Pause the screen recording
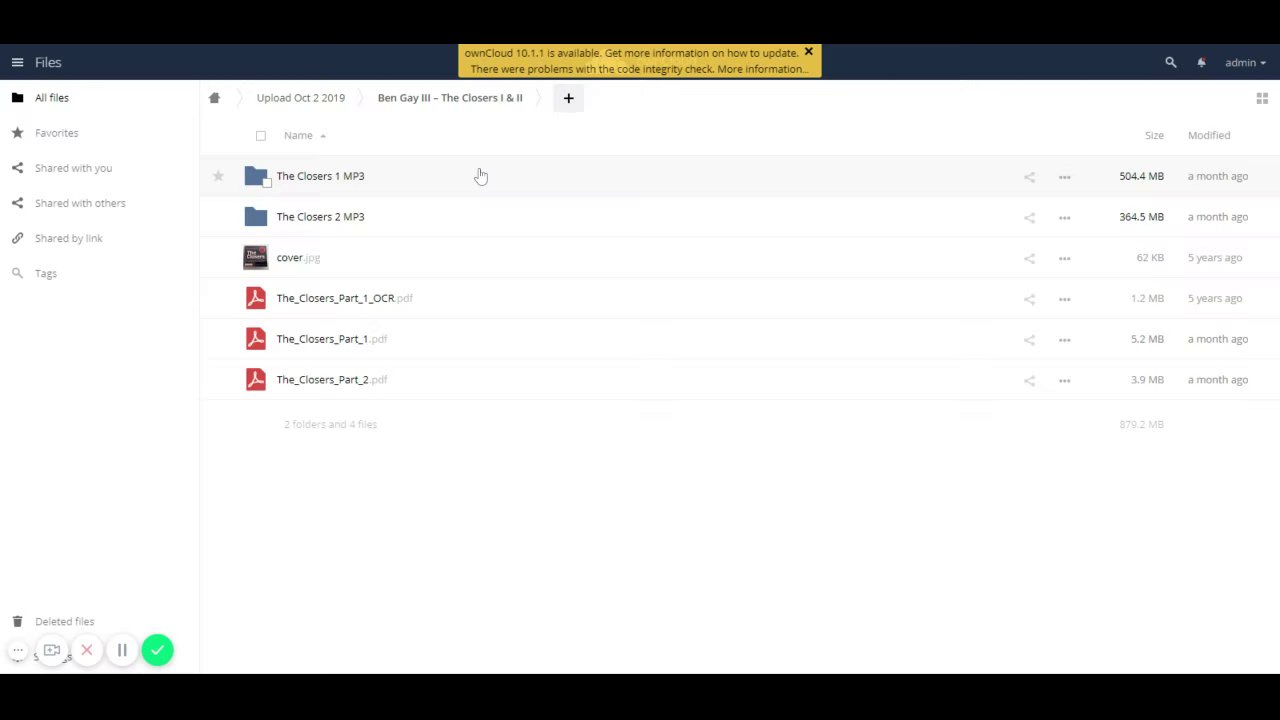Viewport: 1280px width, 720px height. 122,651
